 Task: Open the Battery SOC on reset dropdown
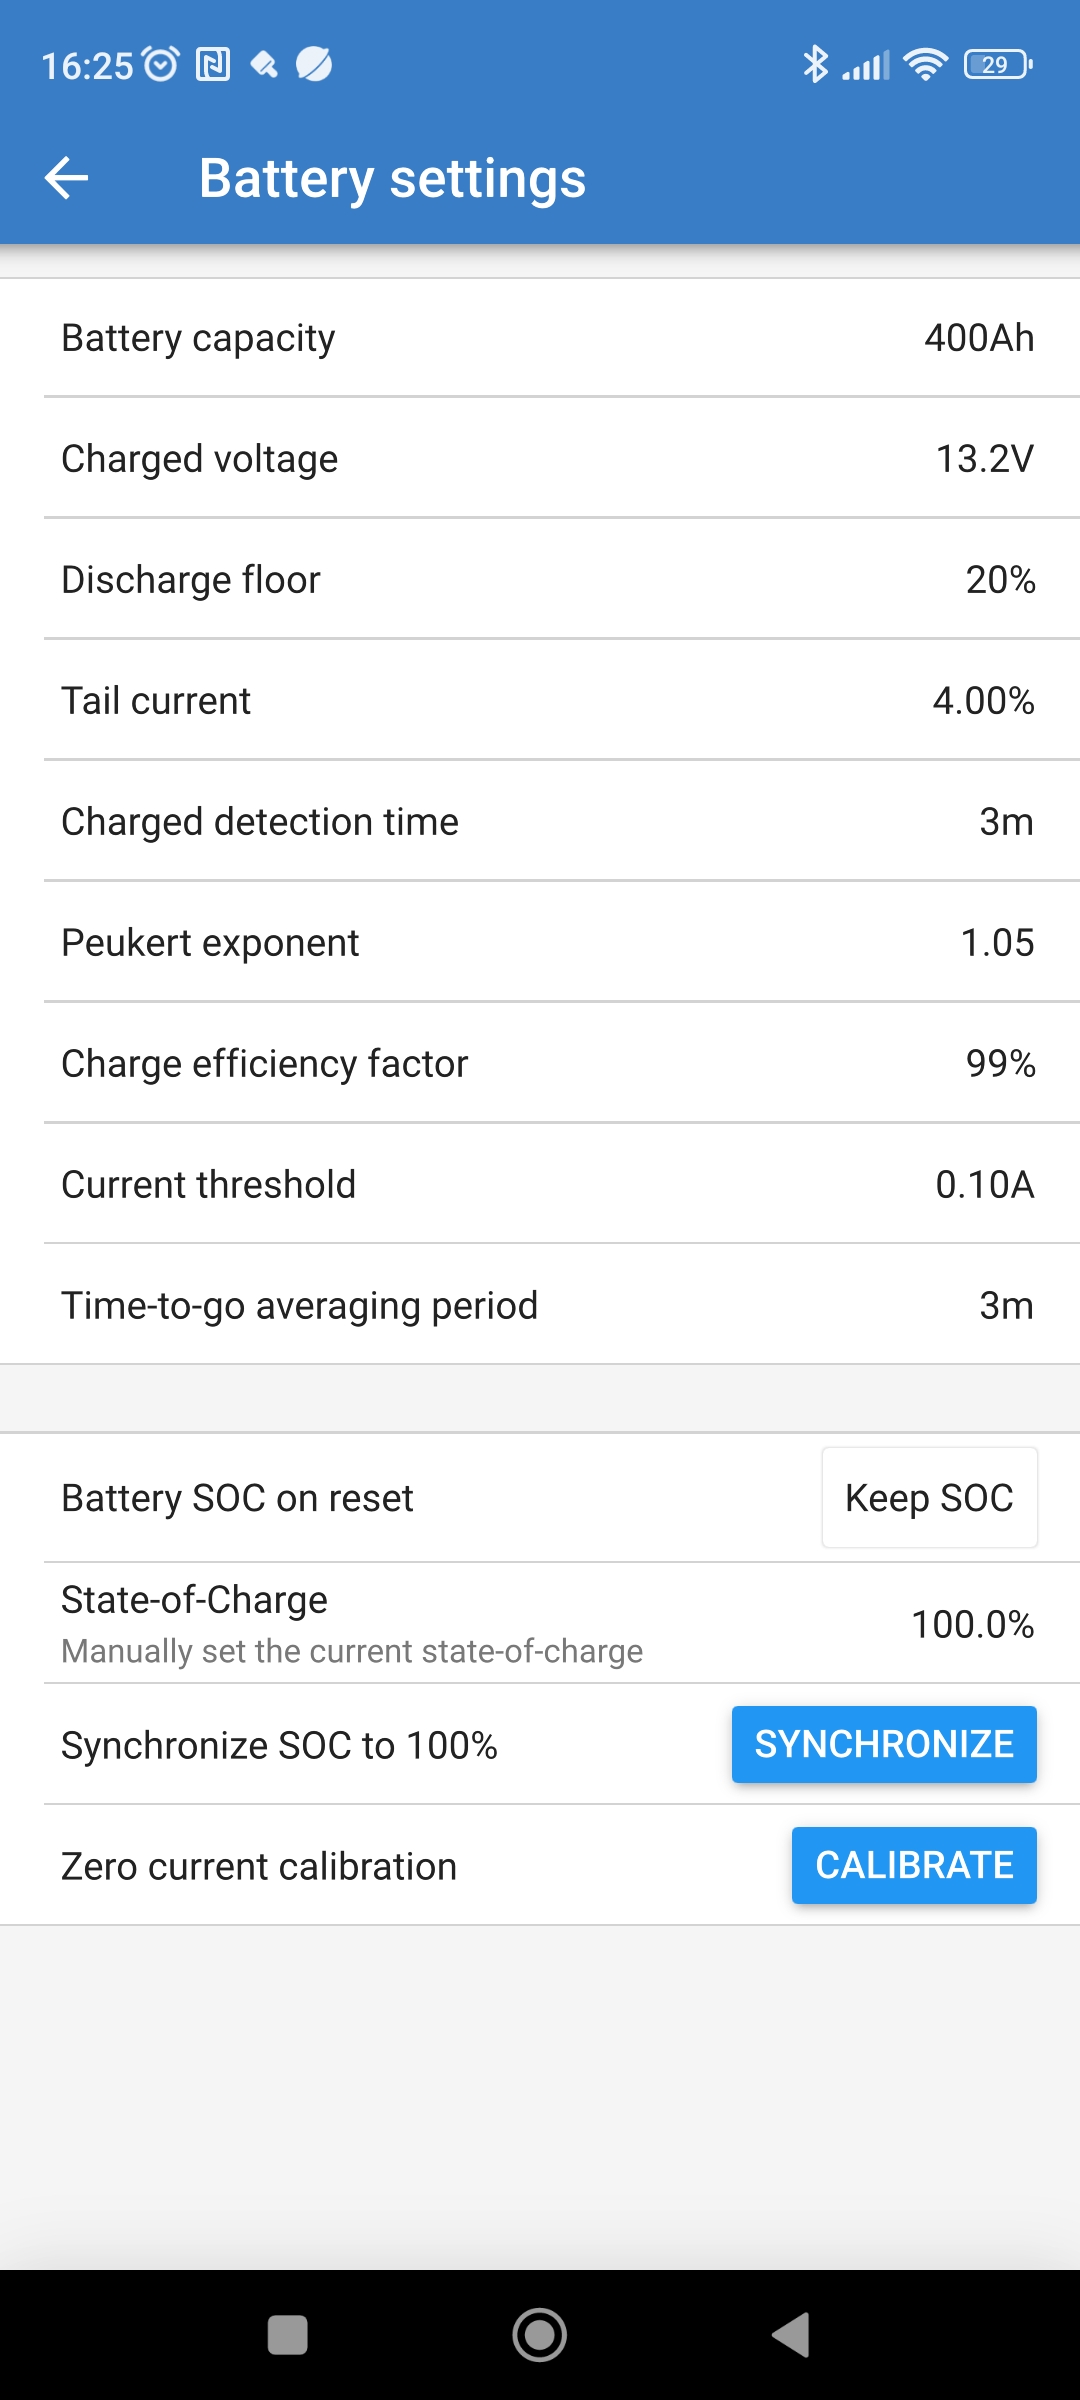pyautogui.click(x=929, y=1498)
